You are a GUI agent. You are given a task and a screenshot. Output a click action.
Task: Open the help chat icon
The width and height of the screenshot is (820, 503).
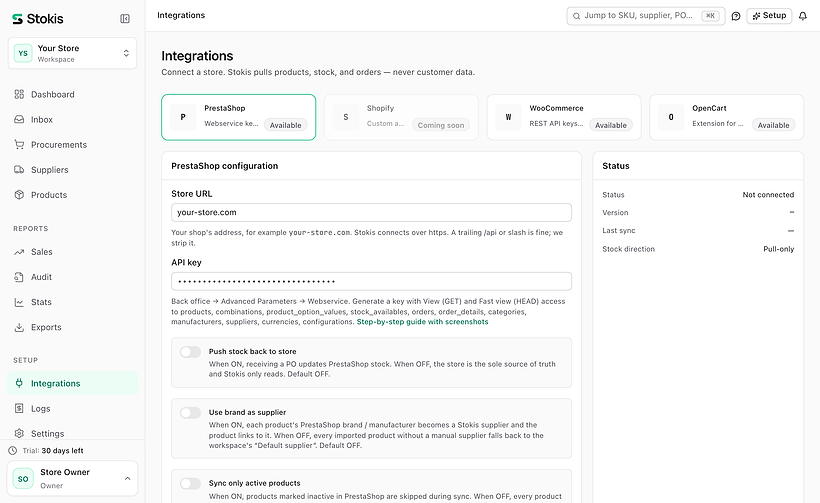tap(736, 16)
